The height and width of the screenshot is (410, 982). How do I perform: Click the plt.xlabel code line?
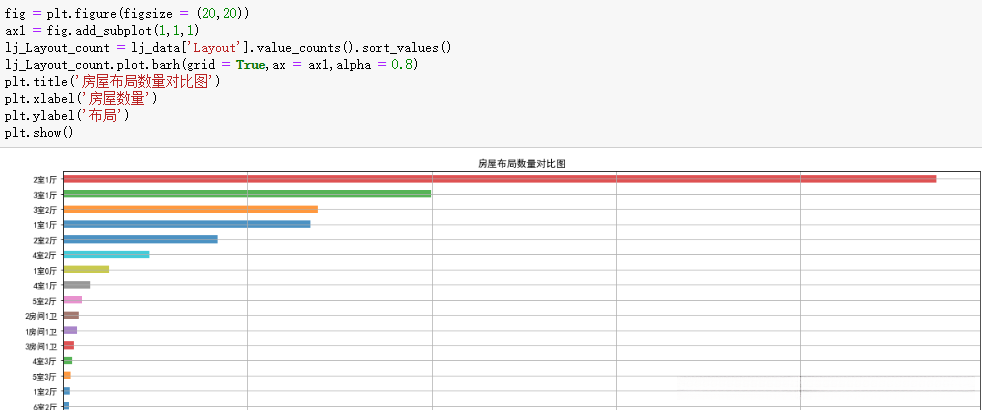(81, 99)
